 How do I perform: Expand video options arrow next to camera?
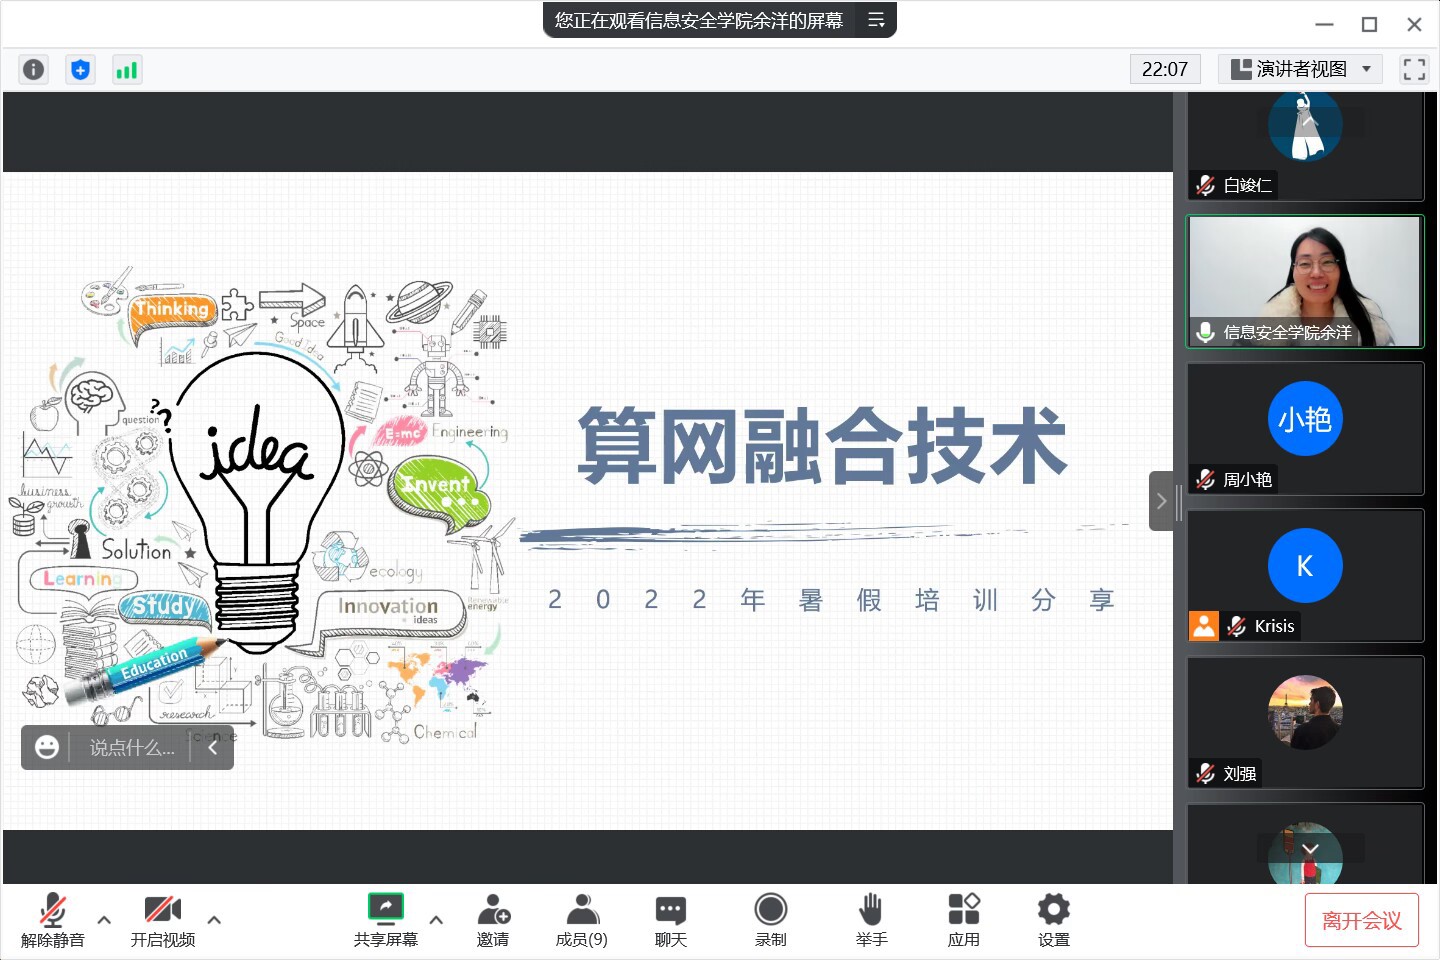(x=214, y=920)
